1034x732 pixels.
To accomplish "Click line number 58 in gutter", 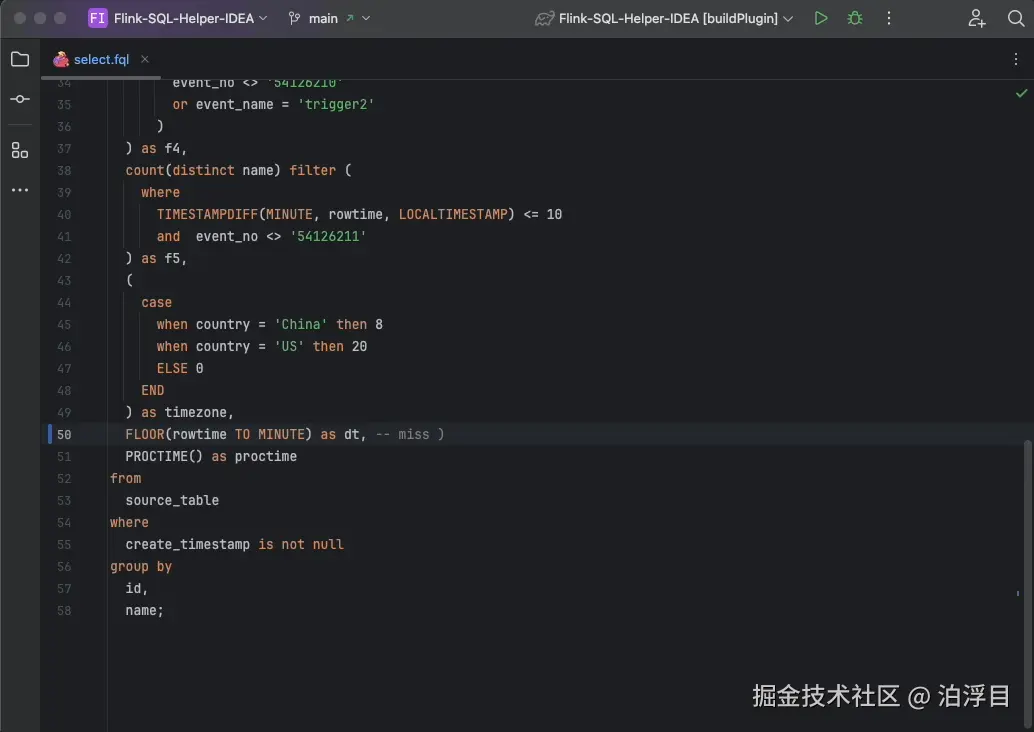I will pyautogui.click(x=64, y=611).
